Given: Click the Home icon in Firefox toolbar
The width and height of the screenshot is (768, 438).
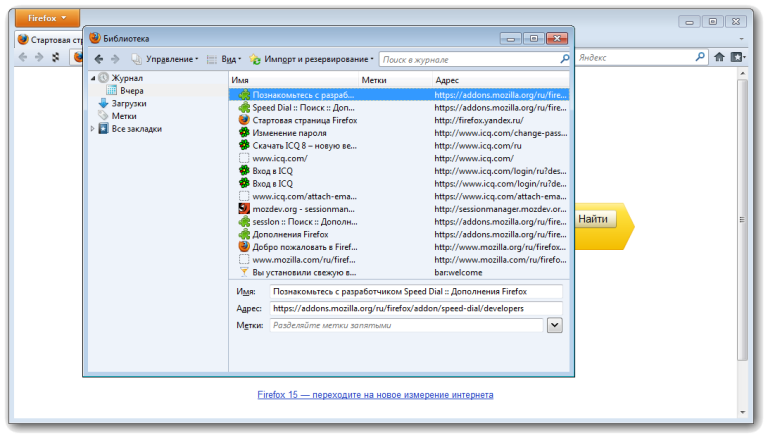Looking at the screenshot, I should [x=719, y=57].
